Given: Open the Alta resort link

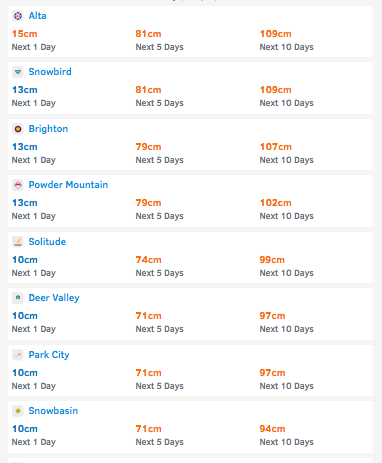Looking at the screenshot, I should pyautogui.click(x=37, y=16).
